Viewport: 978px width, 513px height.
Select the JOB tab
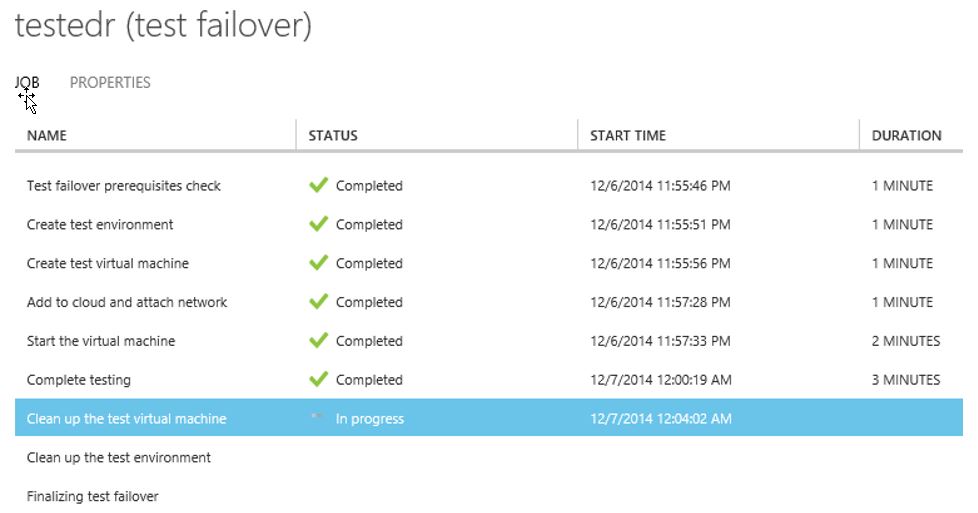[27, 82]
